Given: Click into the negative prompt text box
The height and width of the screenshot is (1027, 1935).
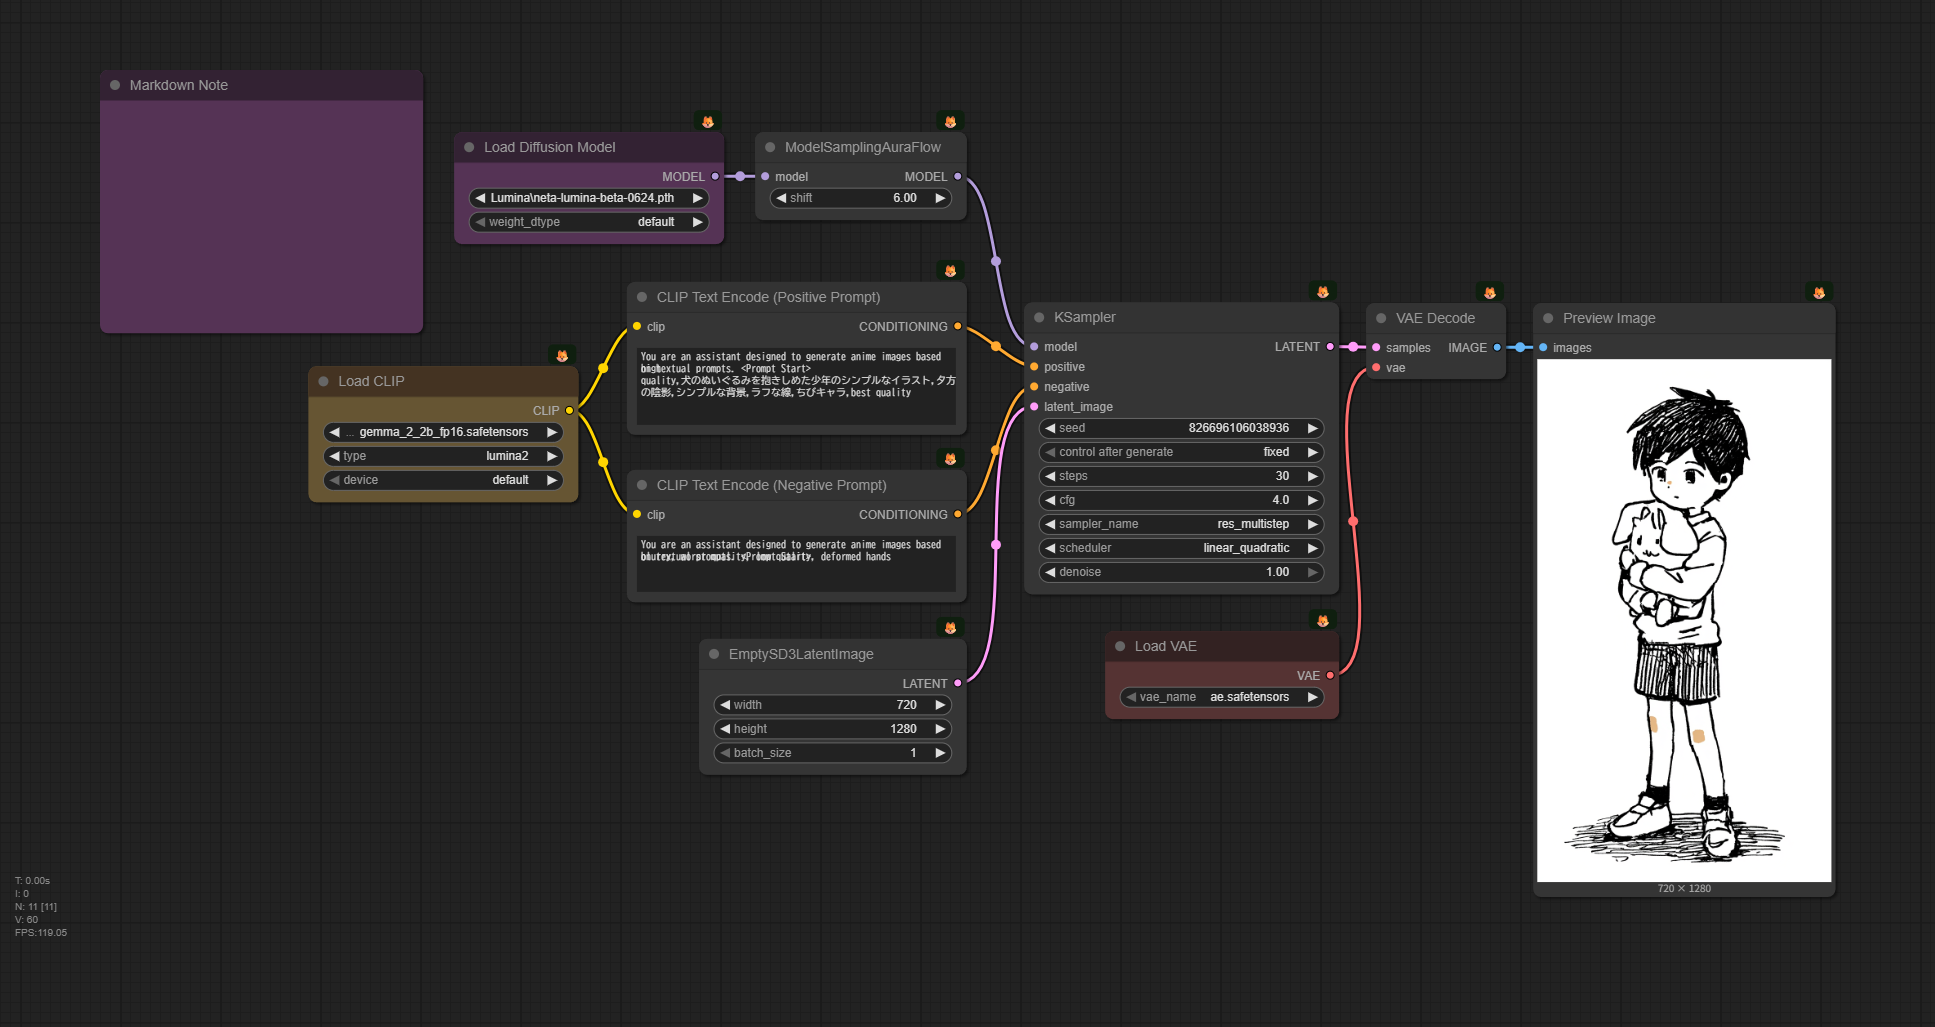Looking at the screenshot, I should pos(796,564).
